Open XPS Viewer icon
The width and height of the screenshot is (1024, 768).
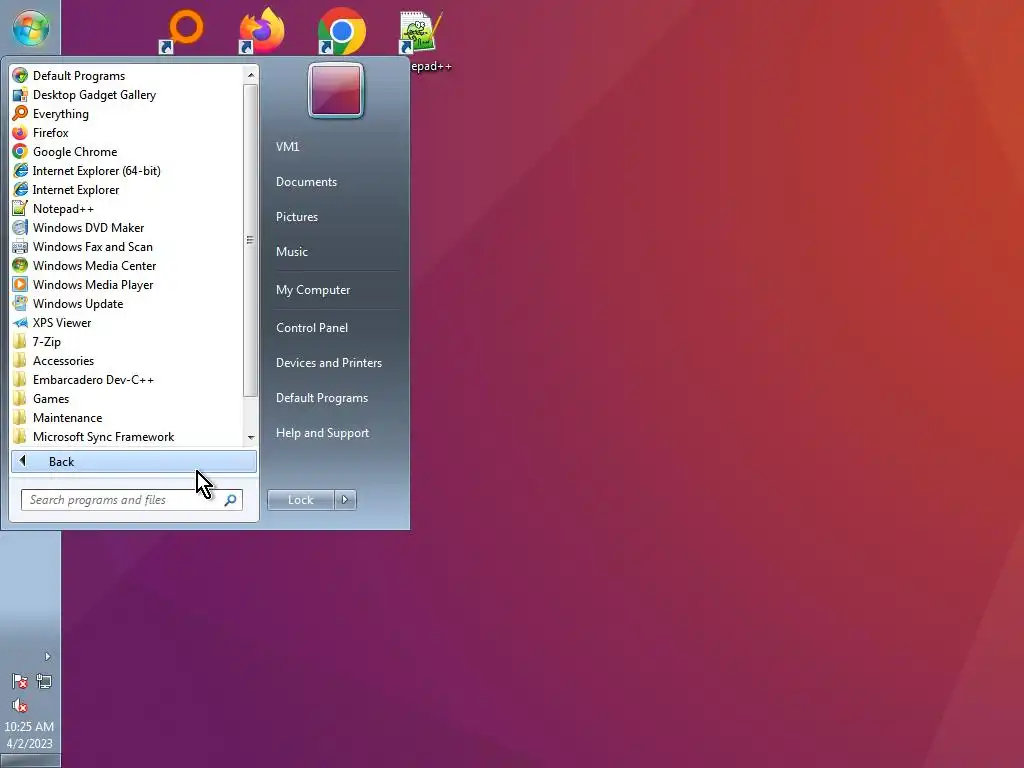(20, 323)
